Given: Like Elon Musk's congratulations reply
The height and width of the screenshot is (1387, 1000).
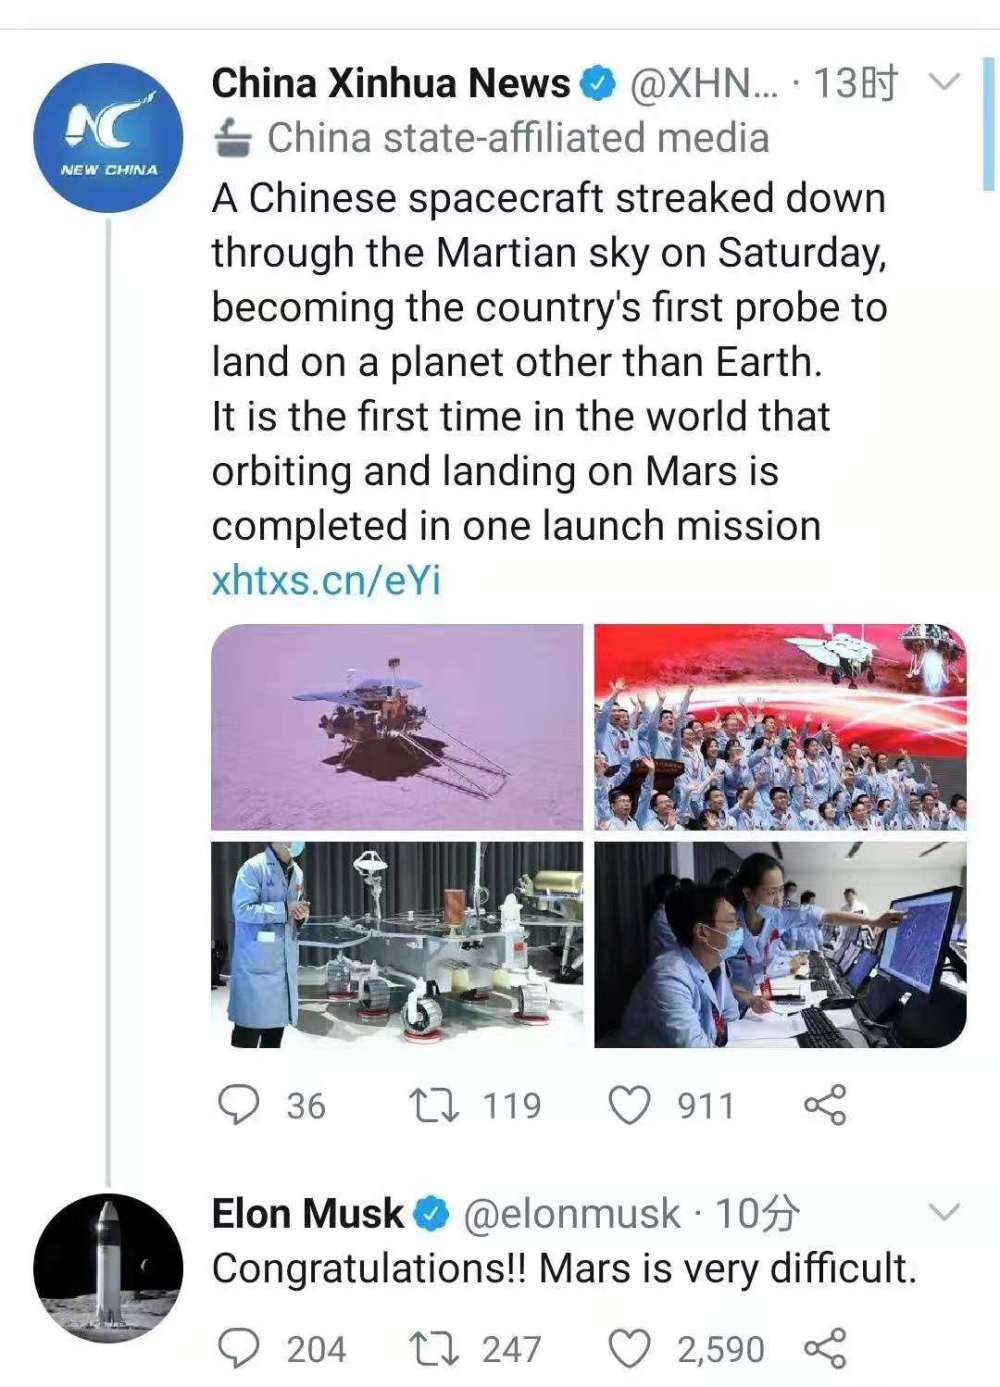Looking at the screenshot, I should (x=630, y=1349).
